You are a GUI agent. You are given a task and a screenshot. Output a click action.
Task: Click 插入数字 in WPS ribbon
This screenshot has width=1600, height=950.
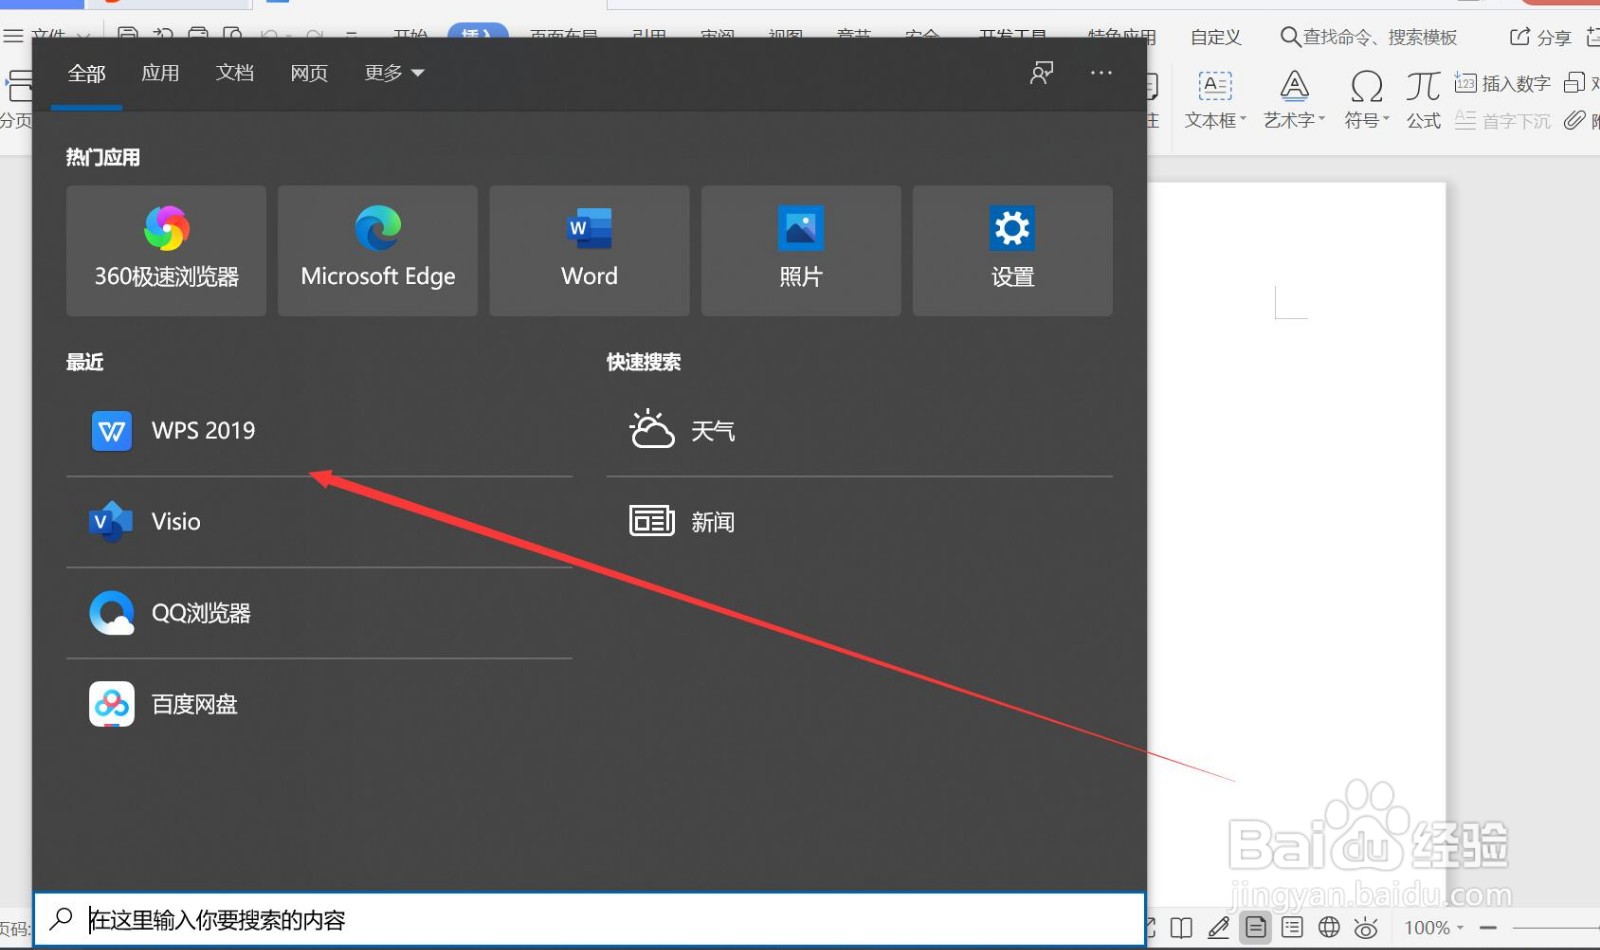click(1502, 83)
